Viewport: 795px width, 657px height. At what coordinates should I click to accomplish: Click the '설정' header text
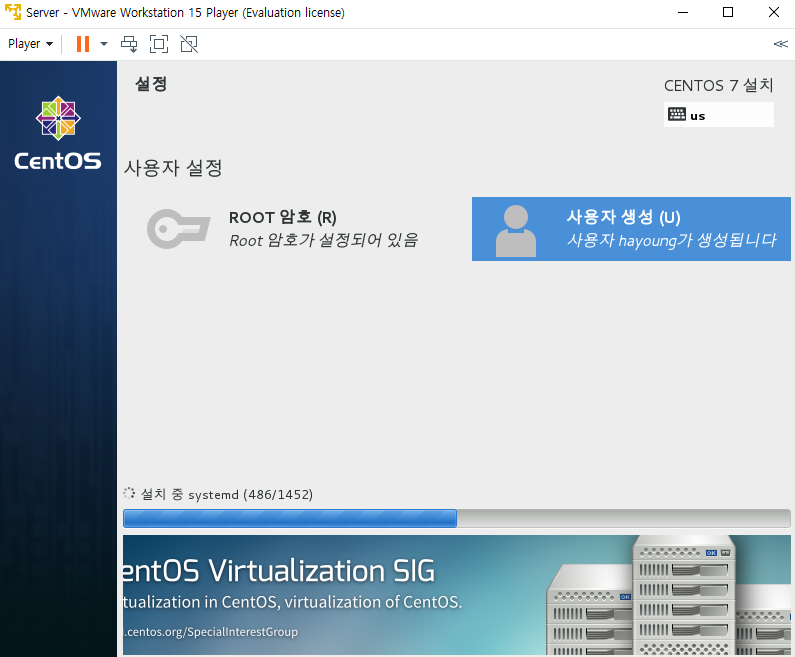(151, 84)
